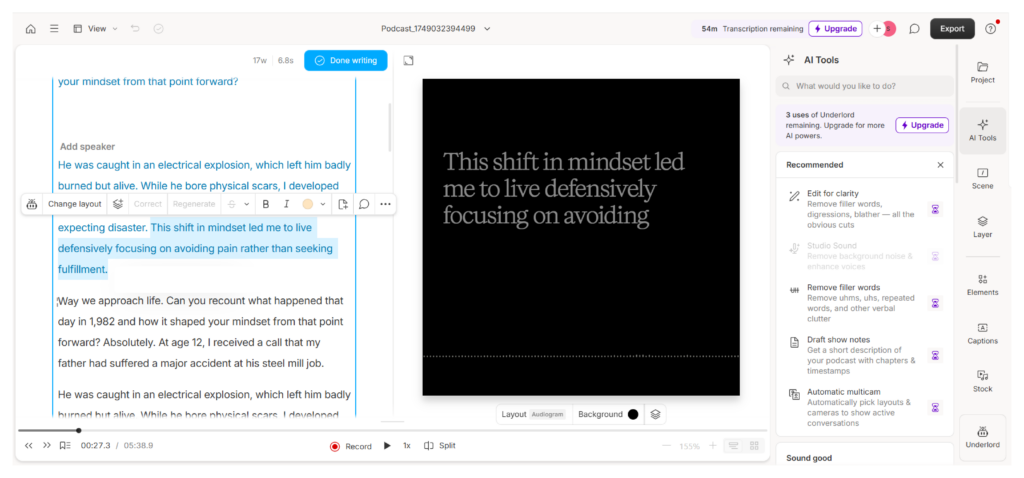This screenshot has height=478, width=1024.
Task: Open the comments panel from top bar
Action: 914,29
